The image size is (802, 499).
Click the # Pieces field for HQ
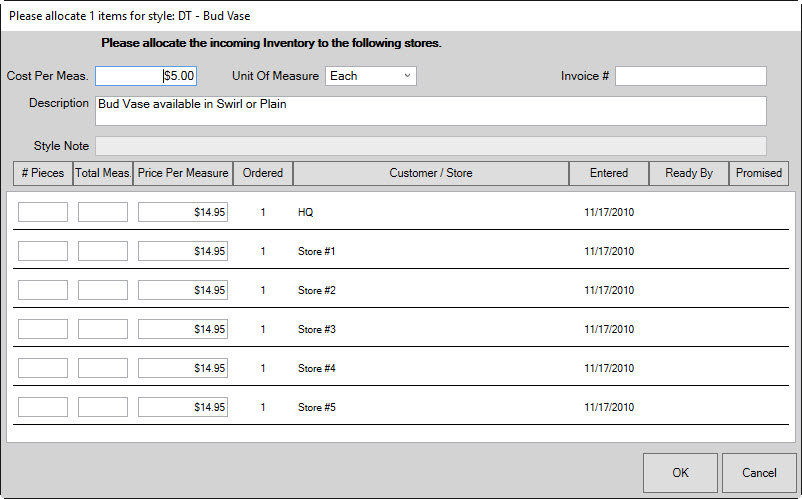pyautogui.click(x=43, y=212)
